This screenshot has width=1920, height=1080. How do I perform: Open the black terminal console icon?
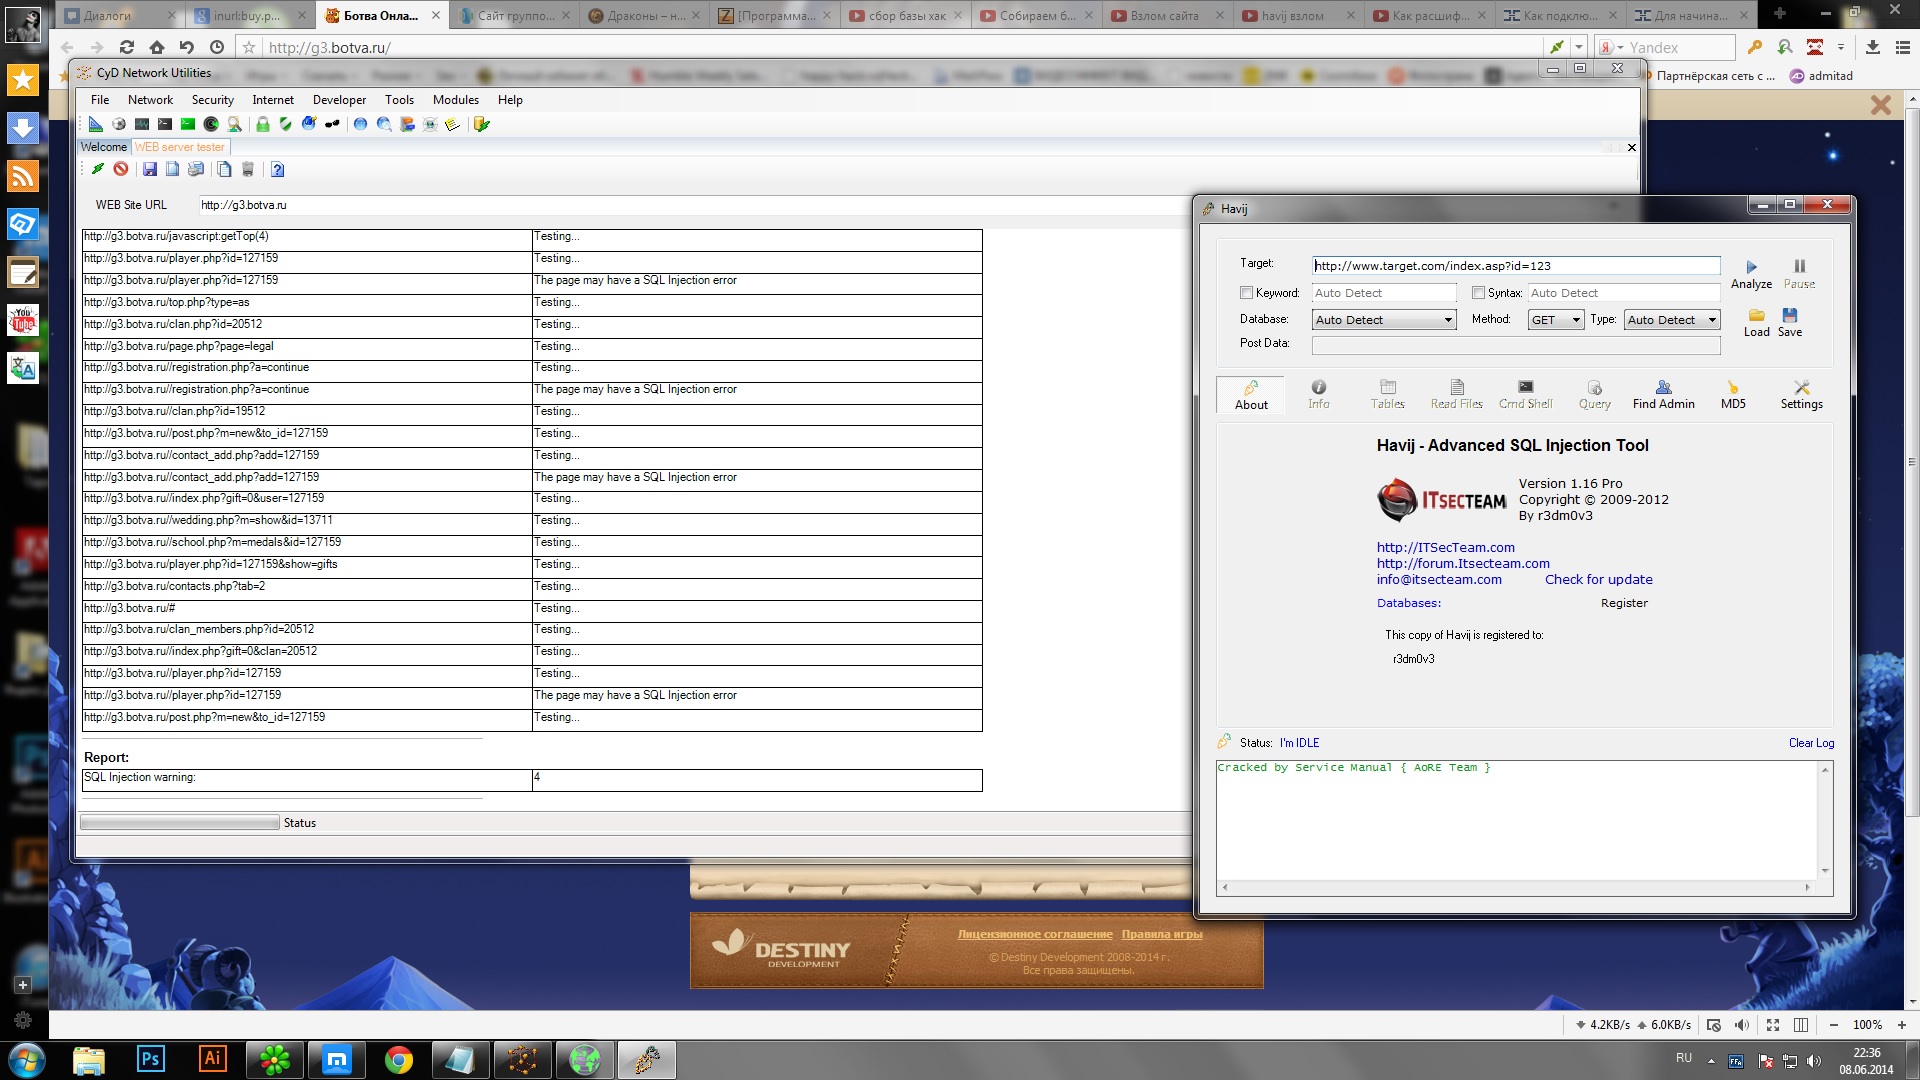(165, 124)
